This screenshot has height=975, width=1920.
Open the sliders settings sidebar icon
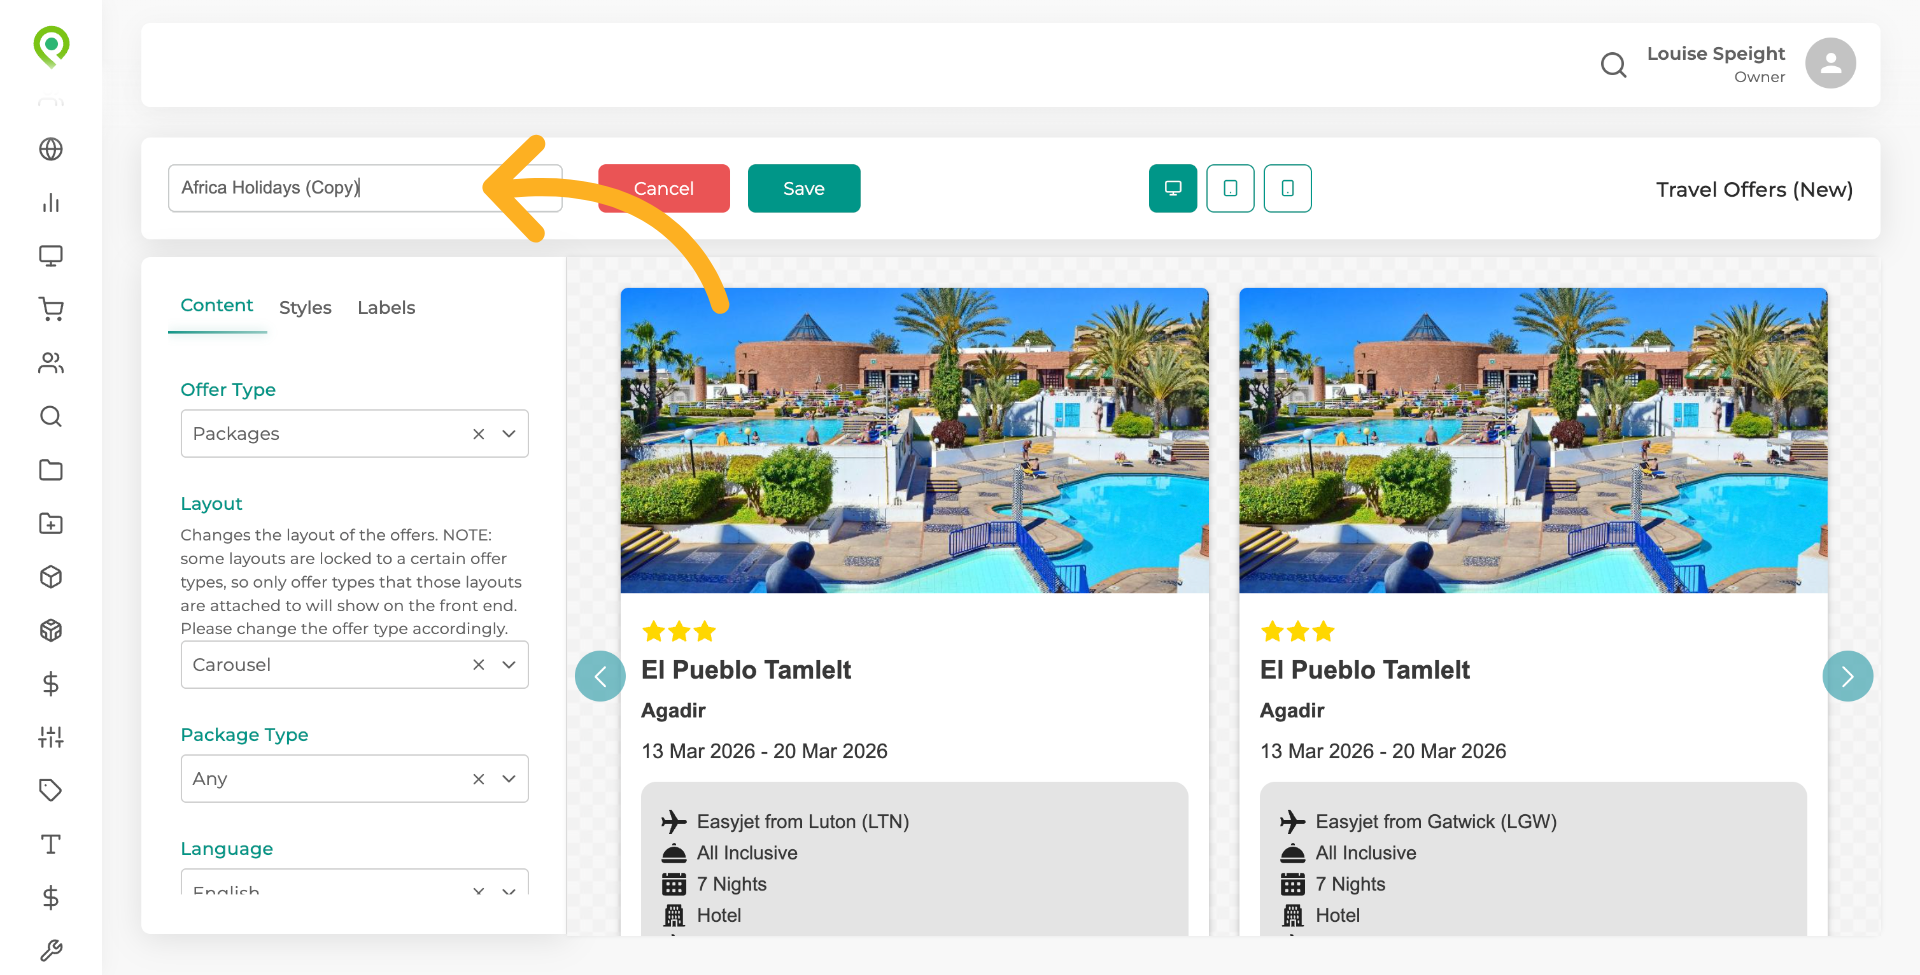[51, 737]
